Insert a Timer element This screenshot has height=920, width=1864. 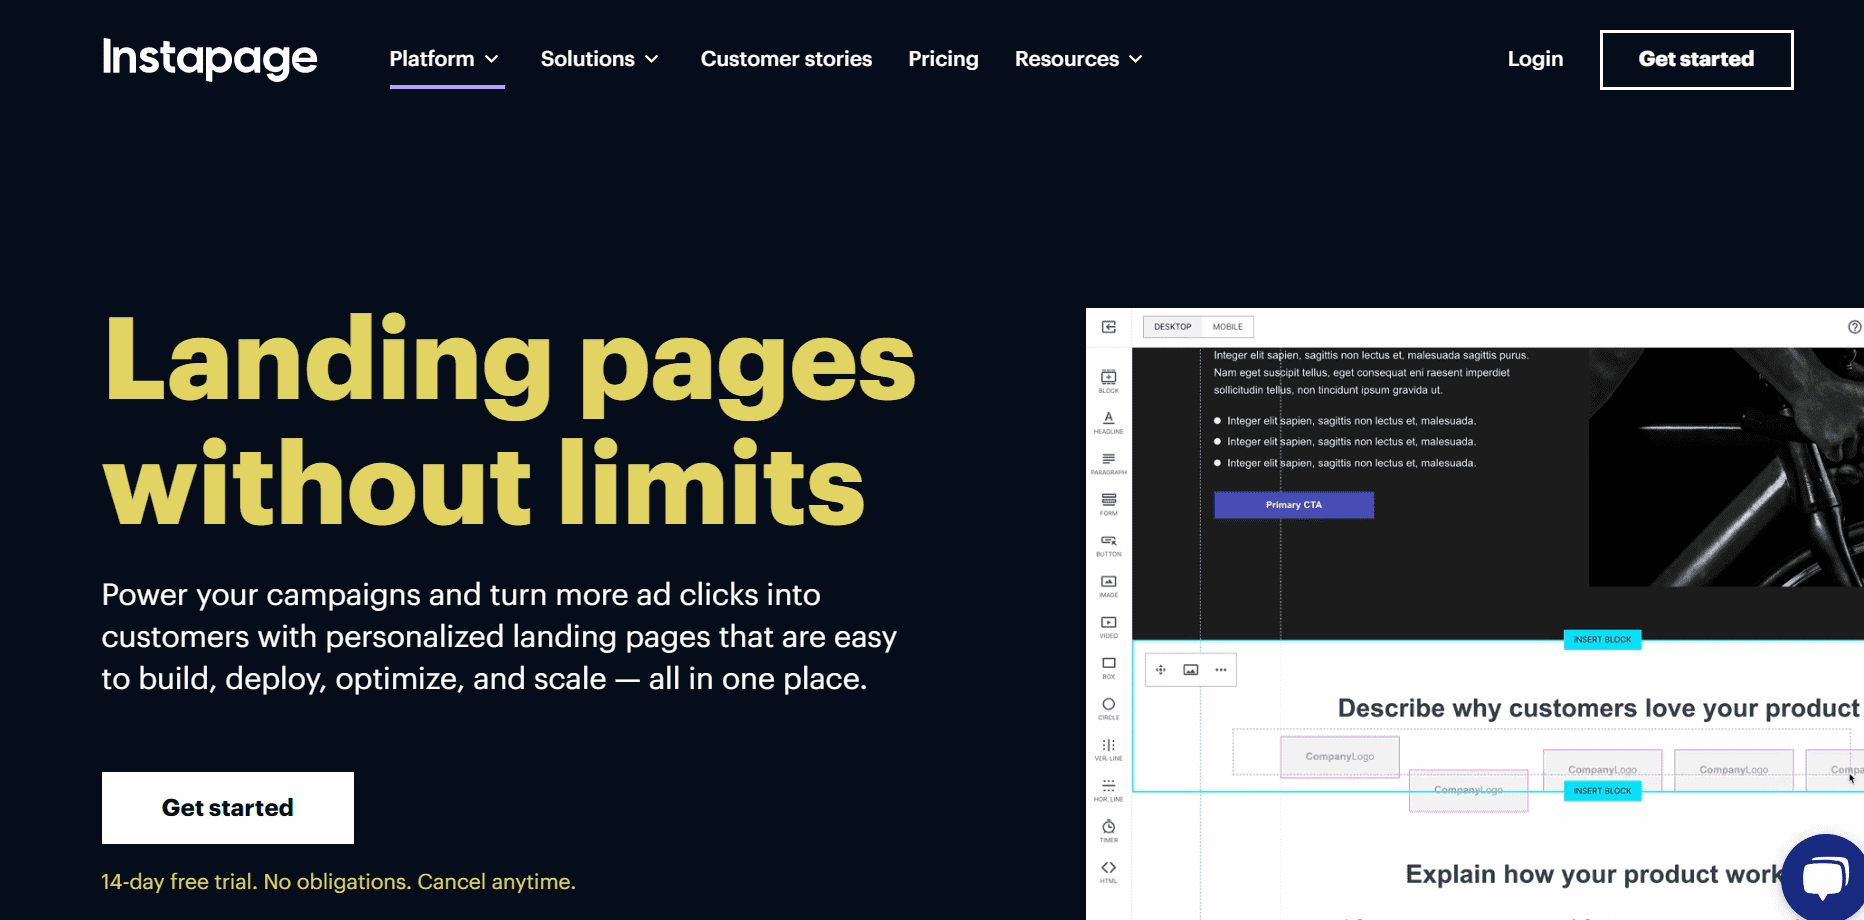click(1108, 829)
